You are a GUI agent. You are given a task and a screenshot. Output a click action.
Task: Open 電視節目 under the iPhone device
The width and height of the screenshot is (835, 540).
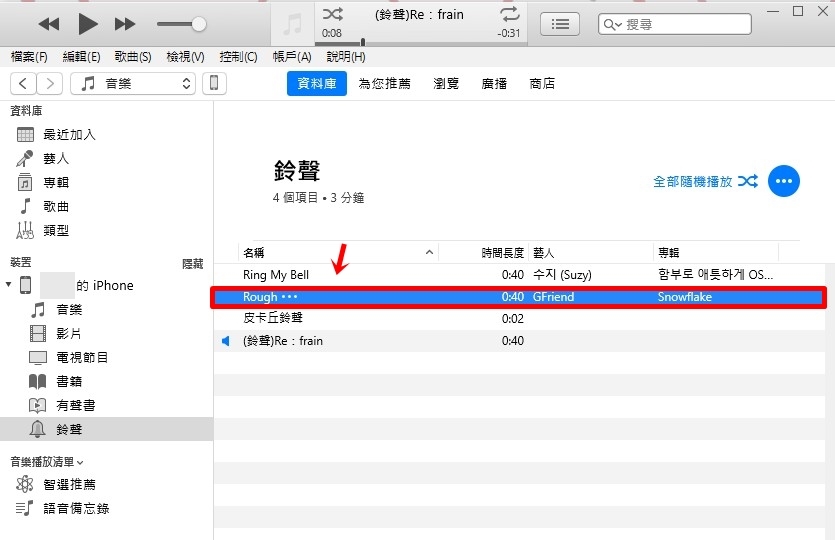click(82, 357)
